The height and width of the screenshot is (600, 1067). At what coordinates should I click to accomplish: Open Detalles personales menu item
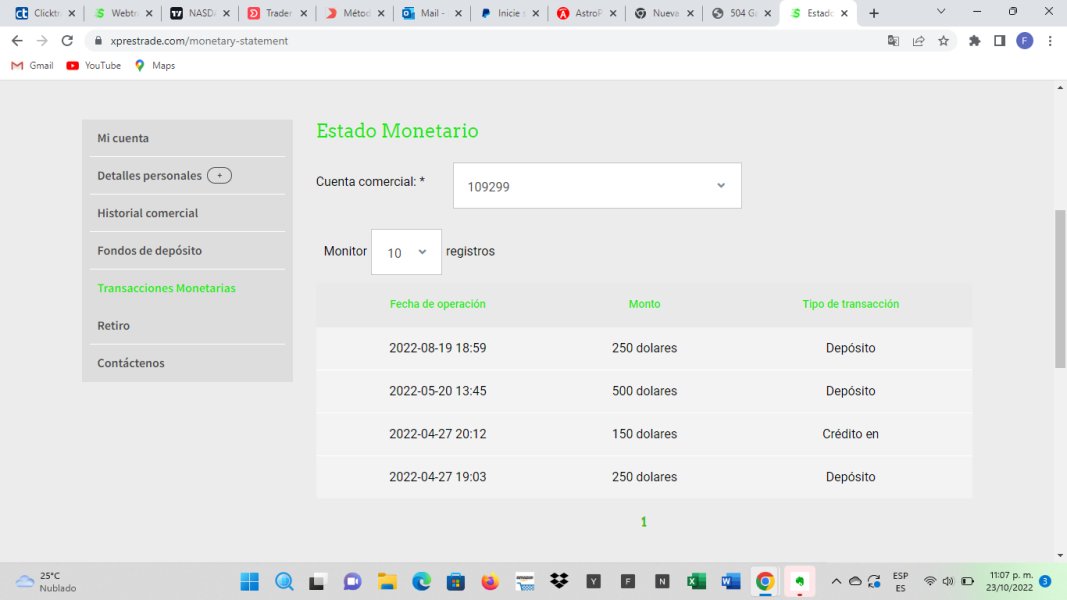tap(149, 176)
